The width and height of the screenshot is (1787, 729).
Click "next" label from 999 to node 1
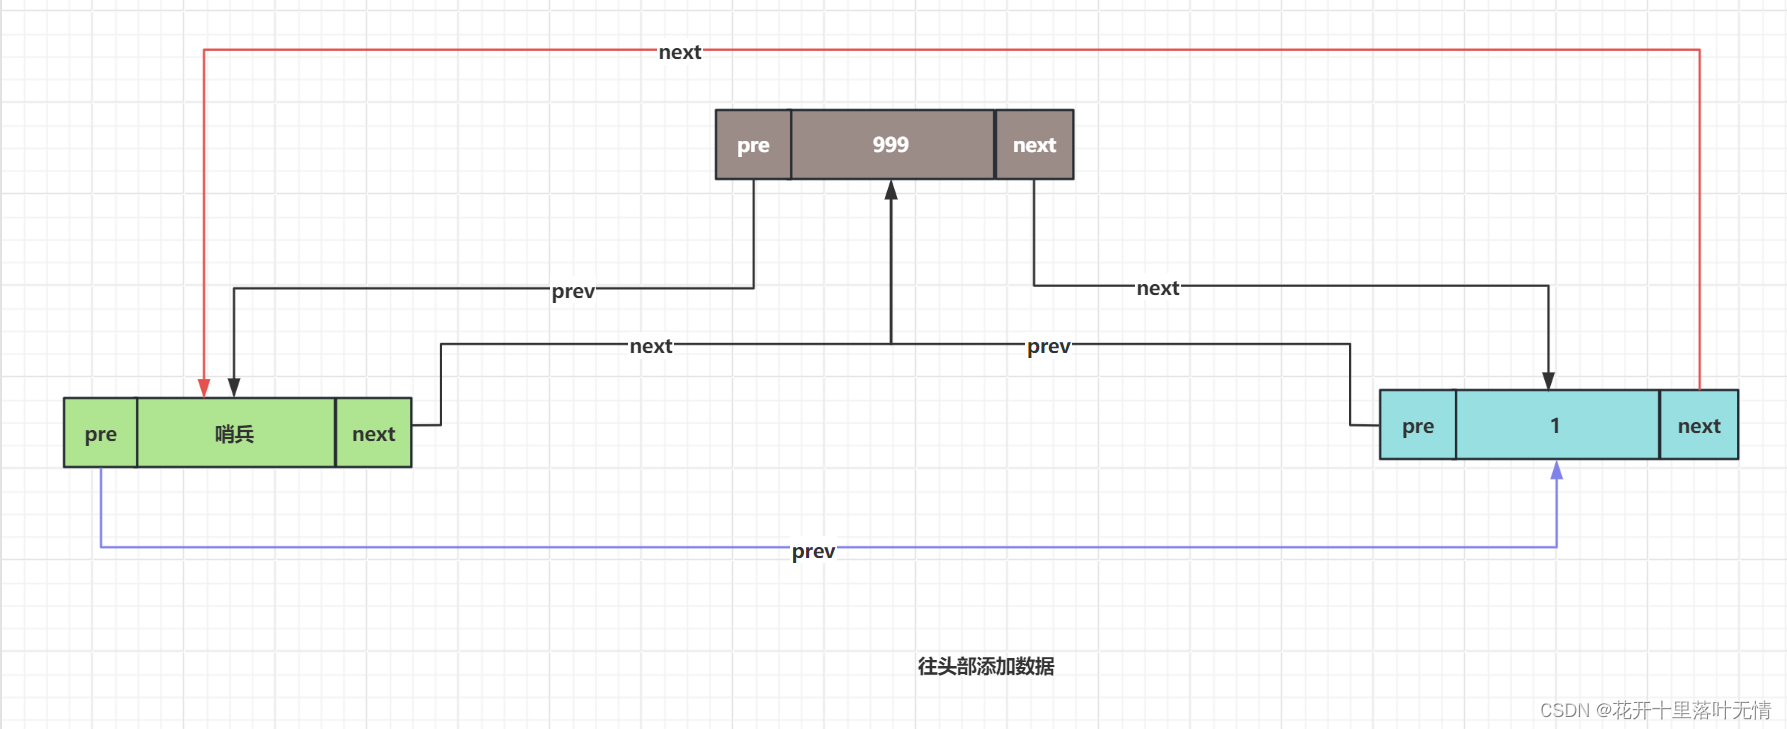[1158, 288]
